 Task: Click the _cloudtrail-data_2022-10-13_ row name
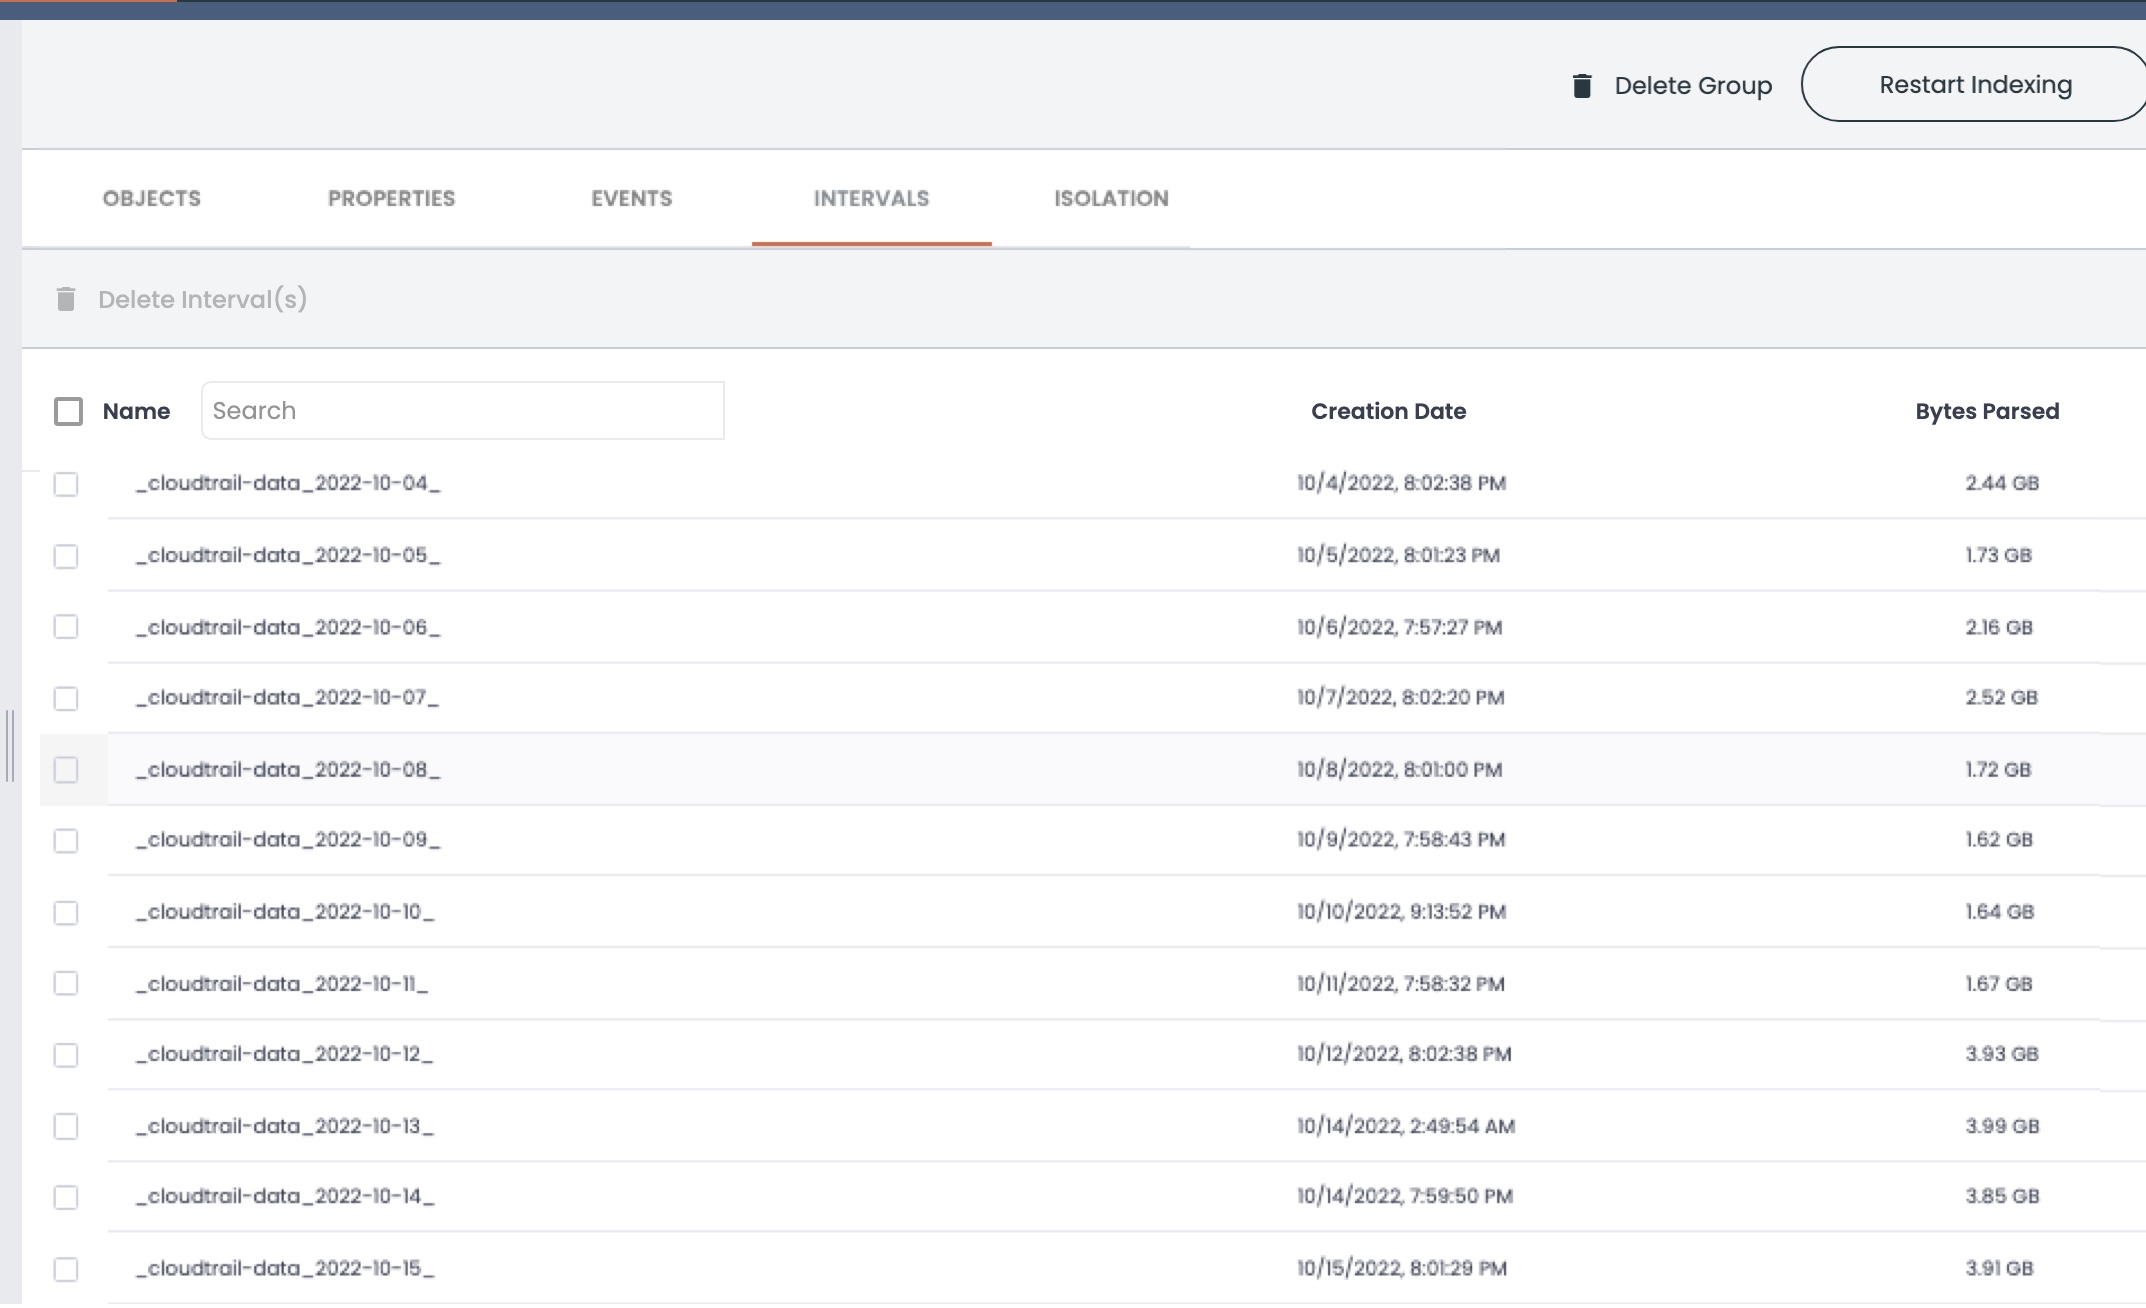pyautogui.click(x=285, y=1126)
